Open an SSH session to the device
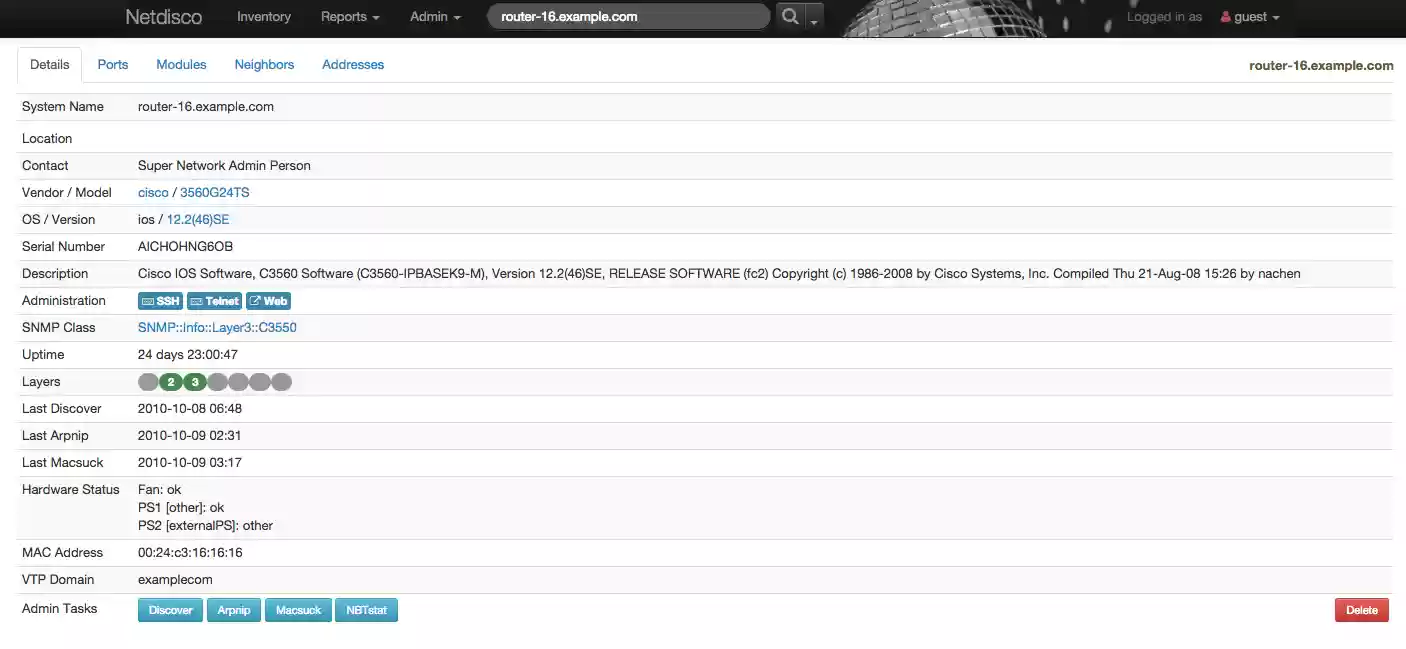The width and height of the screenshot is (1406, 649). [x=160, y=300]
